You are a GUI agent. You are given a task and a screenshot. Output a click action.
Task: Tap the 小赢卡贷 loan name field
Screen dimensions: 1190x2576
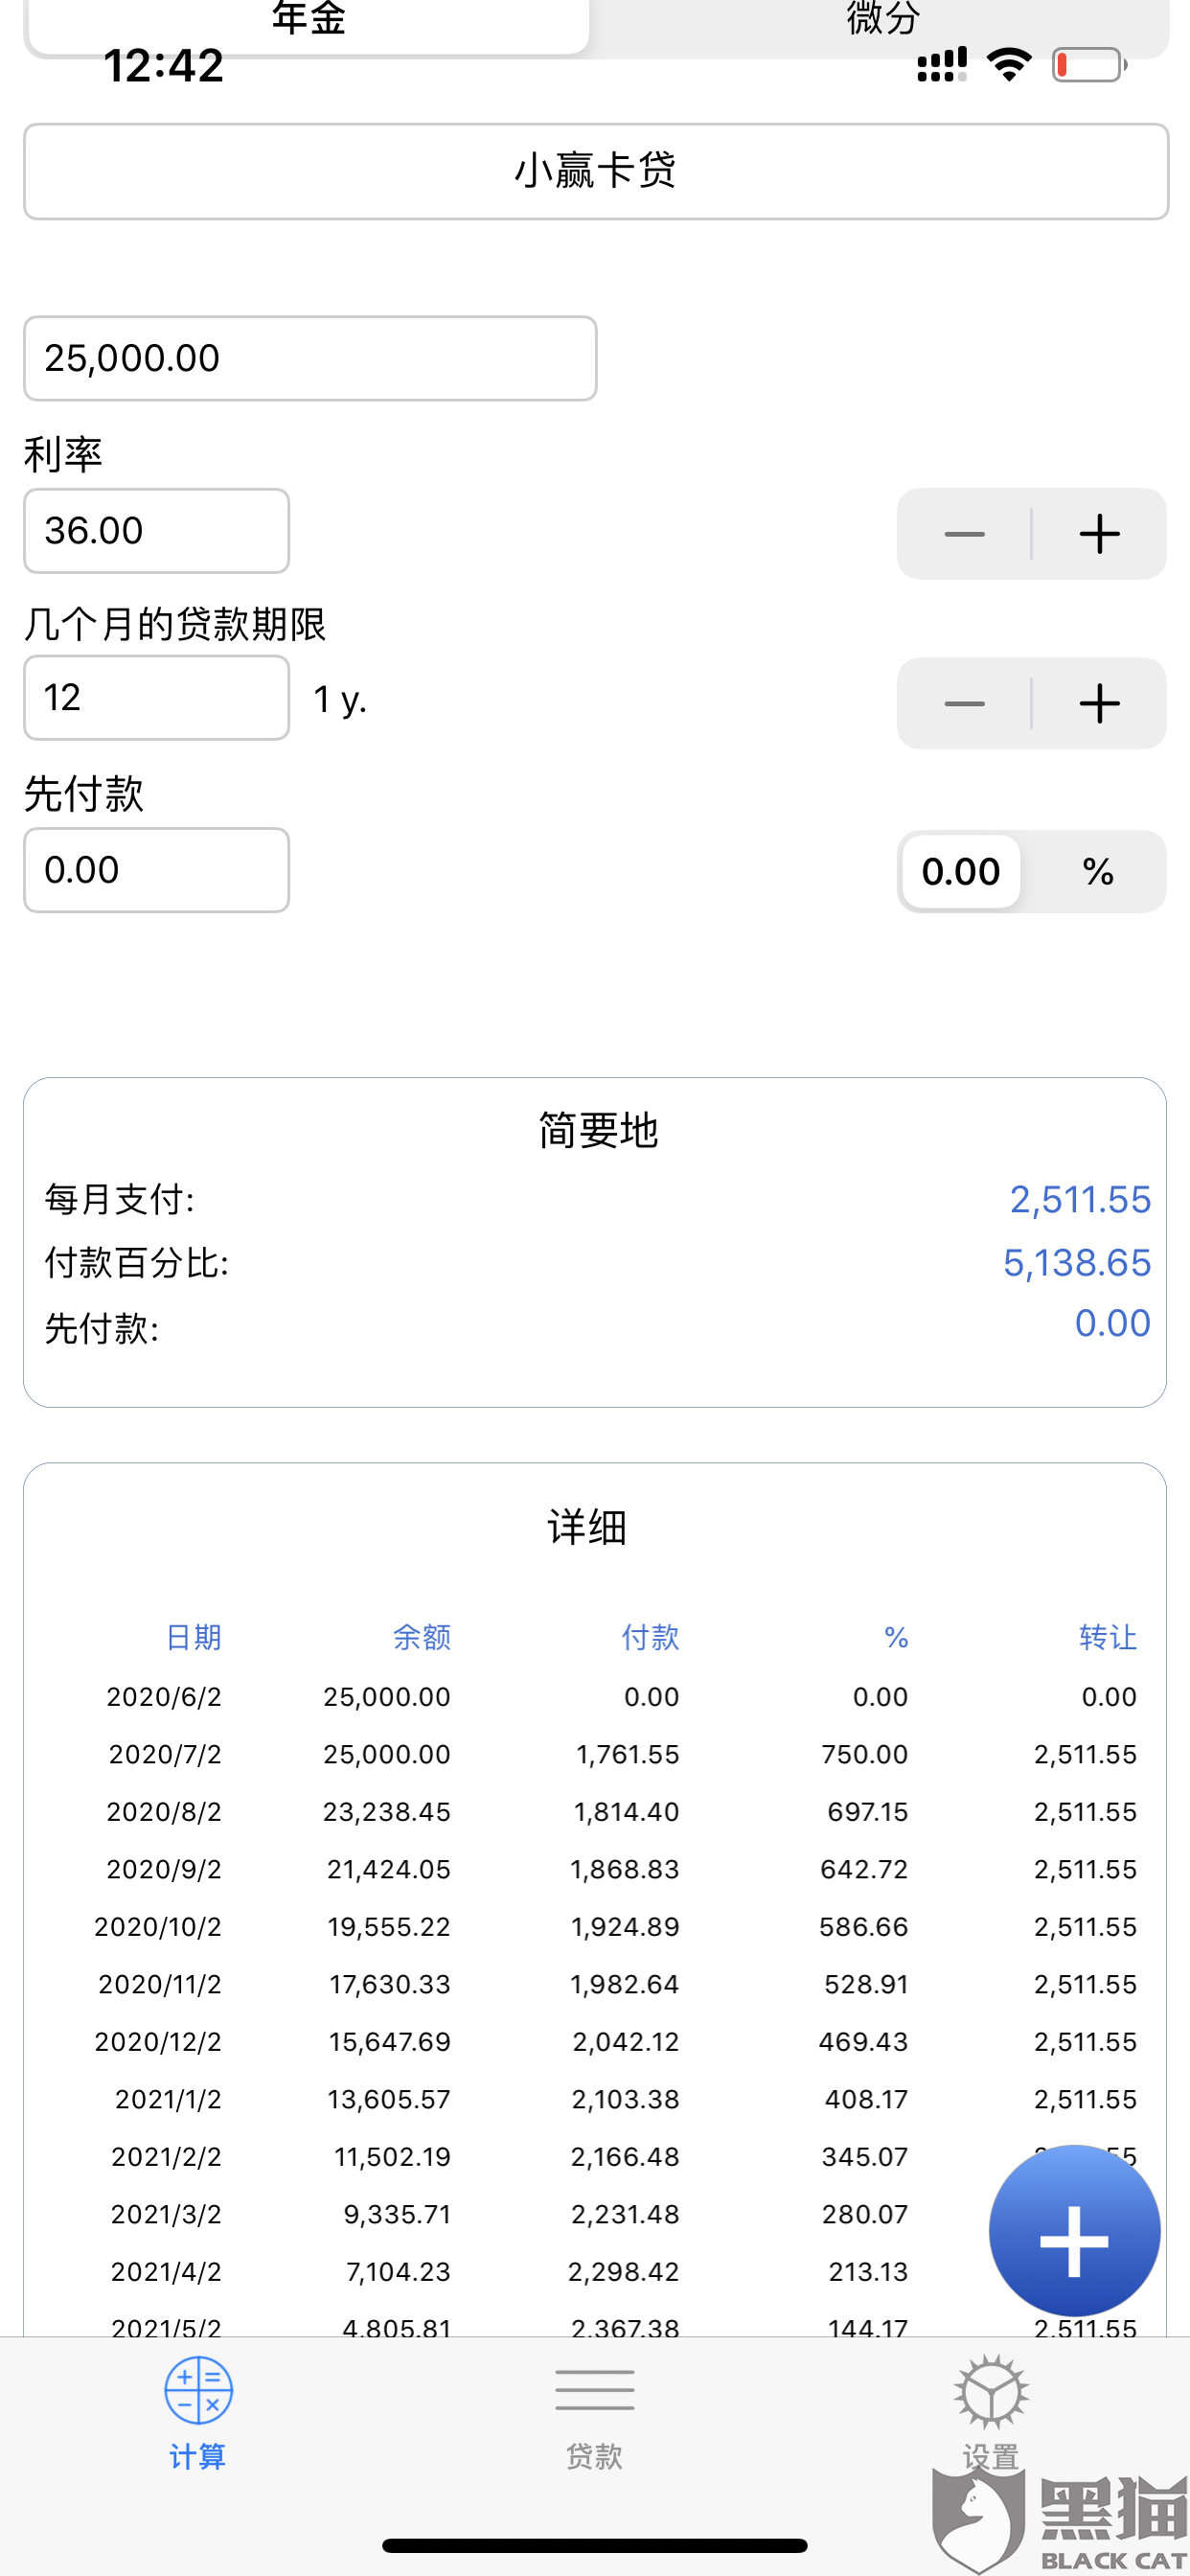(x=596, y=171)
